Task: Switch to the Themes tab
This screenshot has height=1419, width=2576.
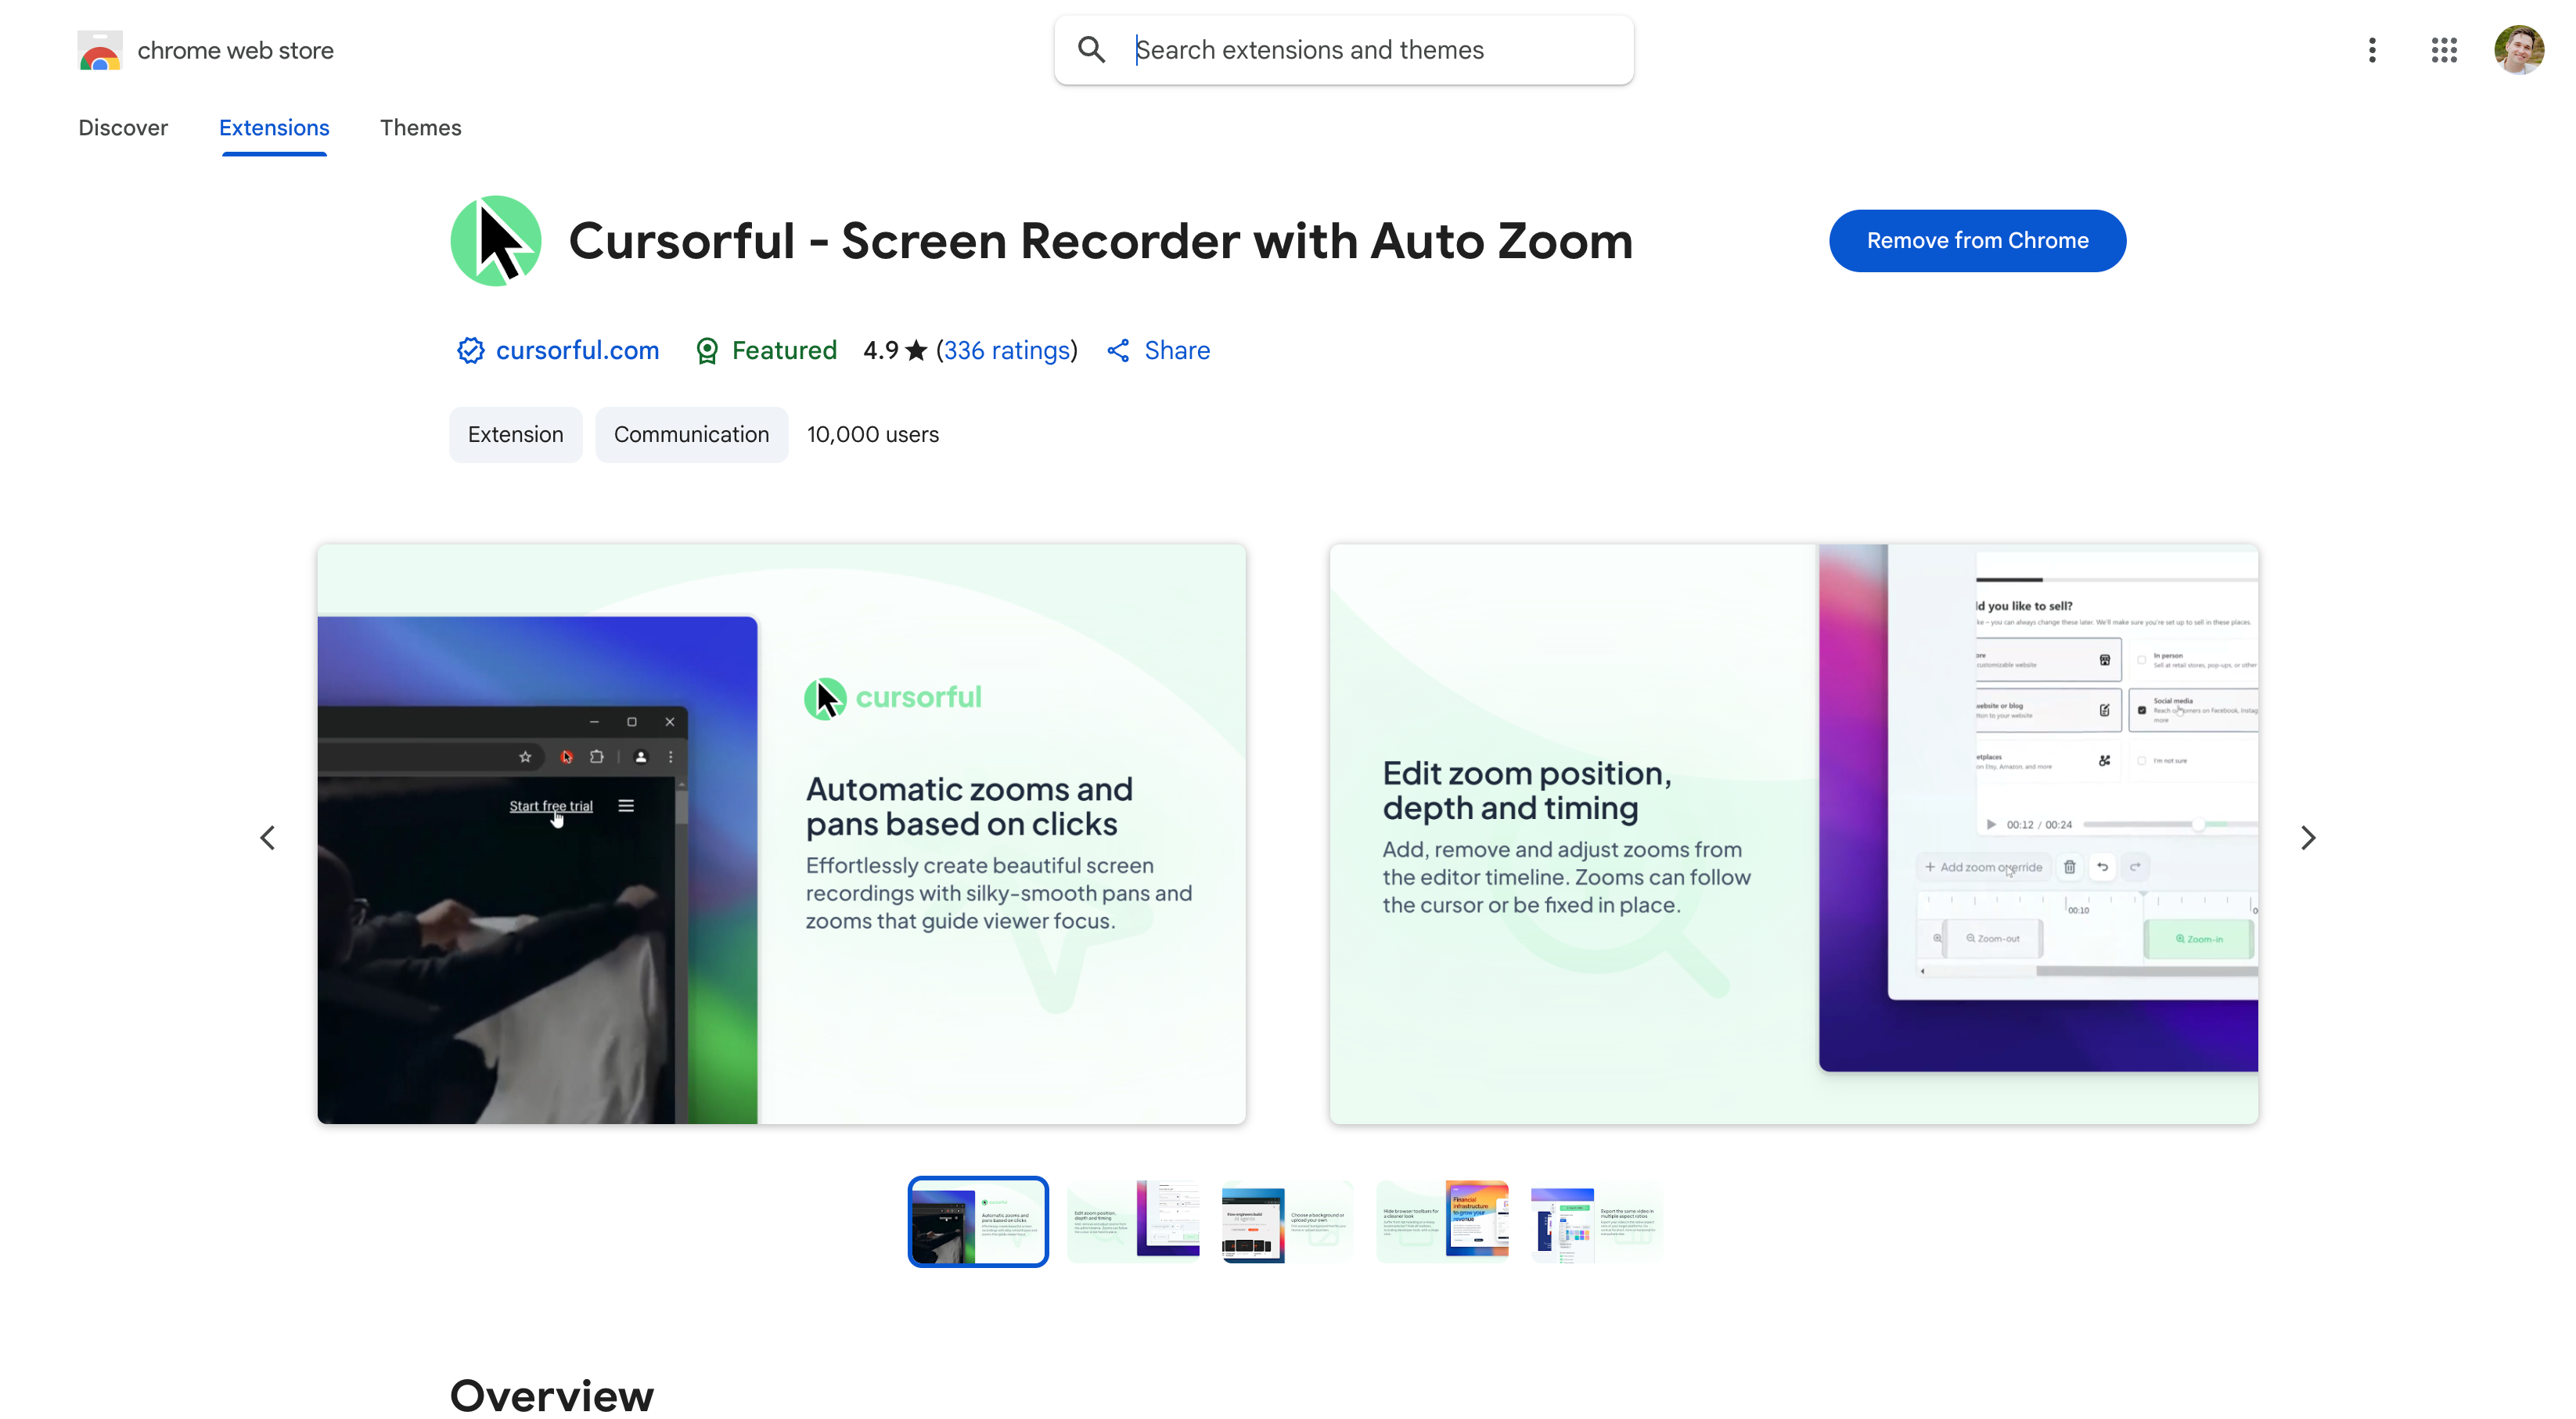Action: 420,128
